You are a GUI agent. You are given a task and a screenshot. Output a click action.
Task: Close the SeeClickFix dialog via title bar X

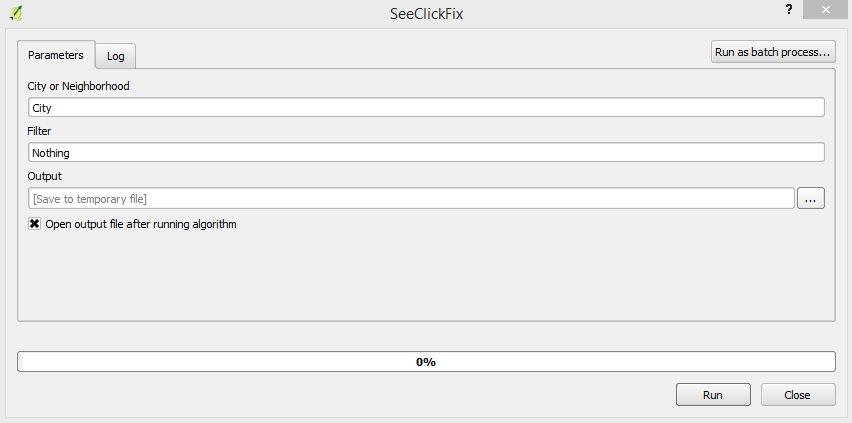point(826,10)
